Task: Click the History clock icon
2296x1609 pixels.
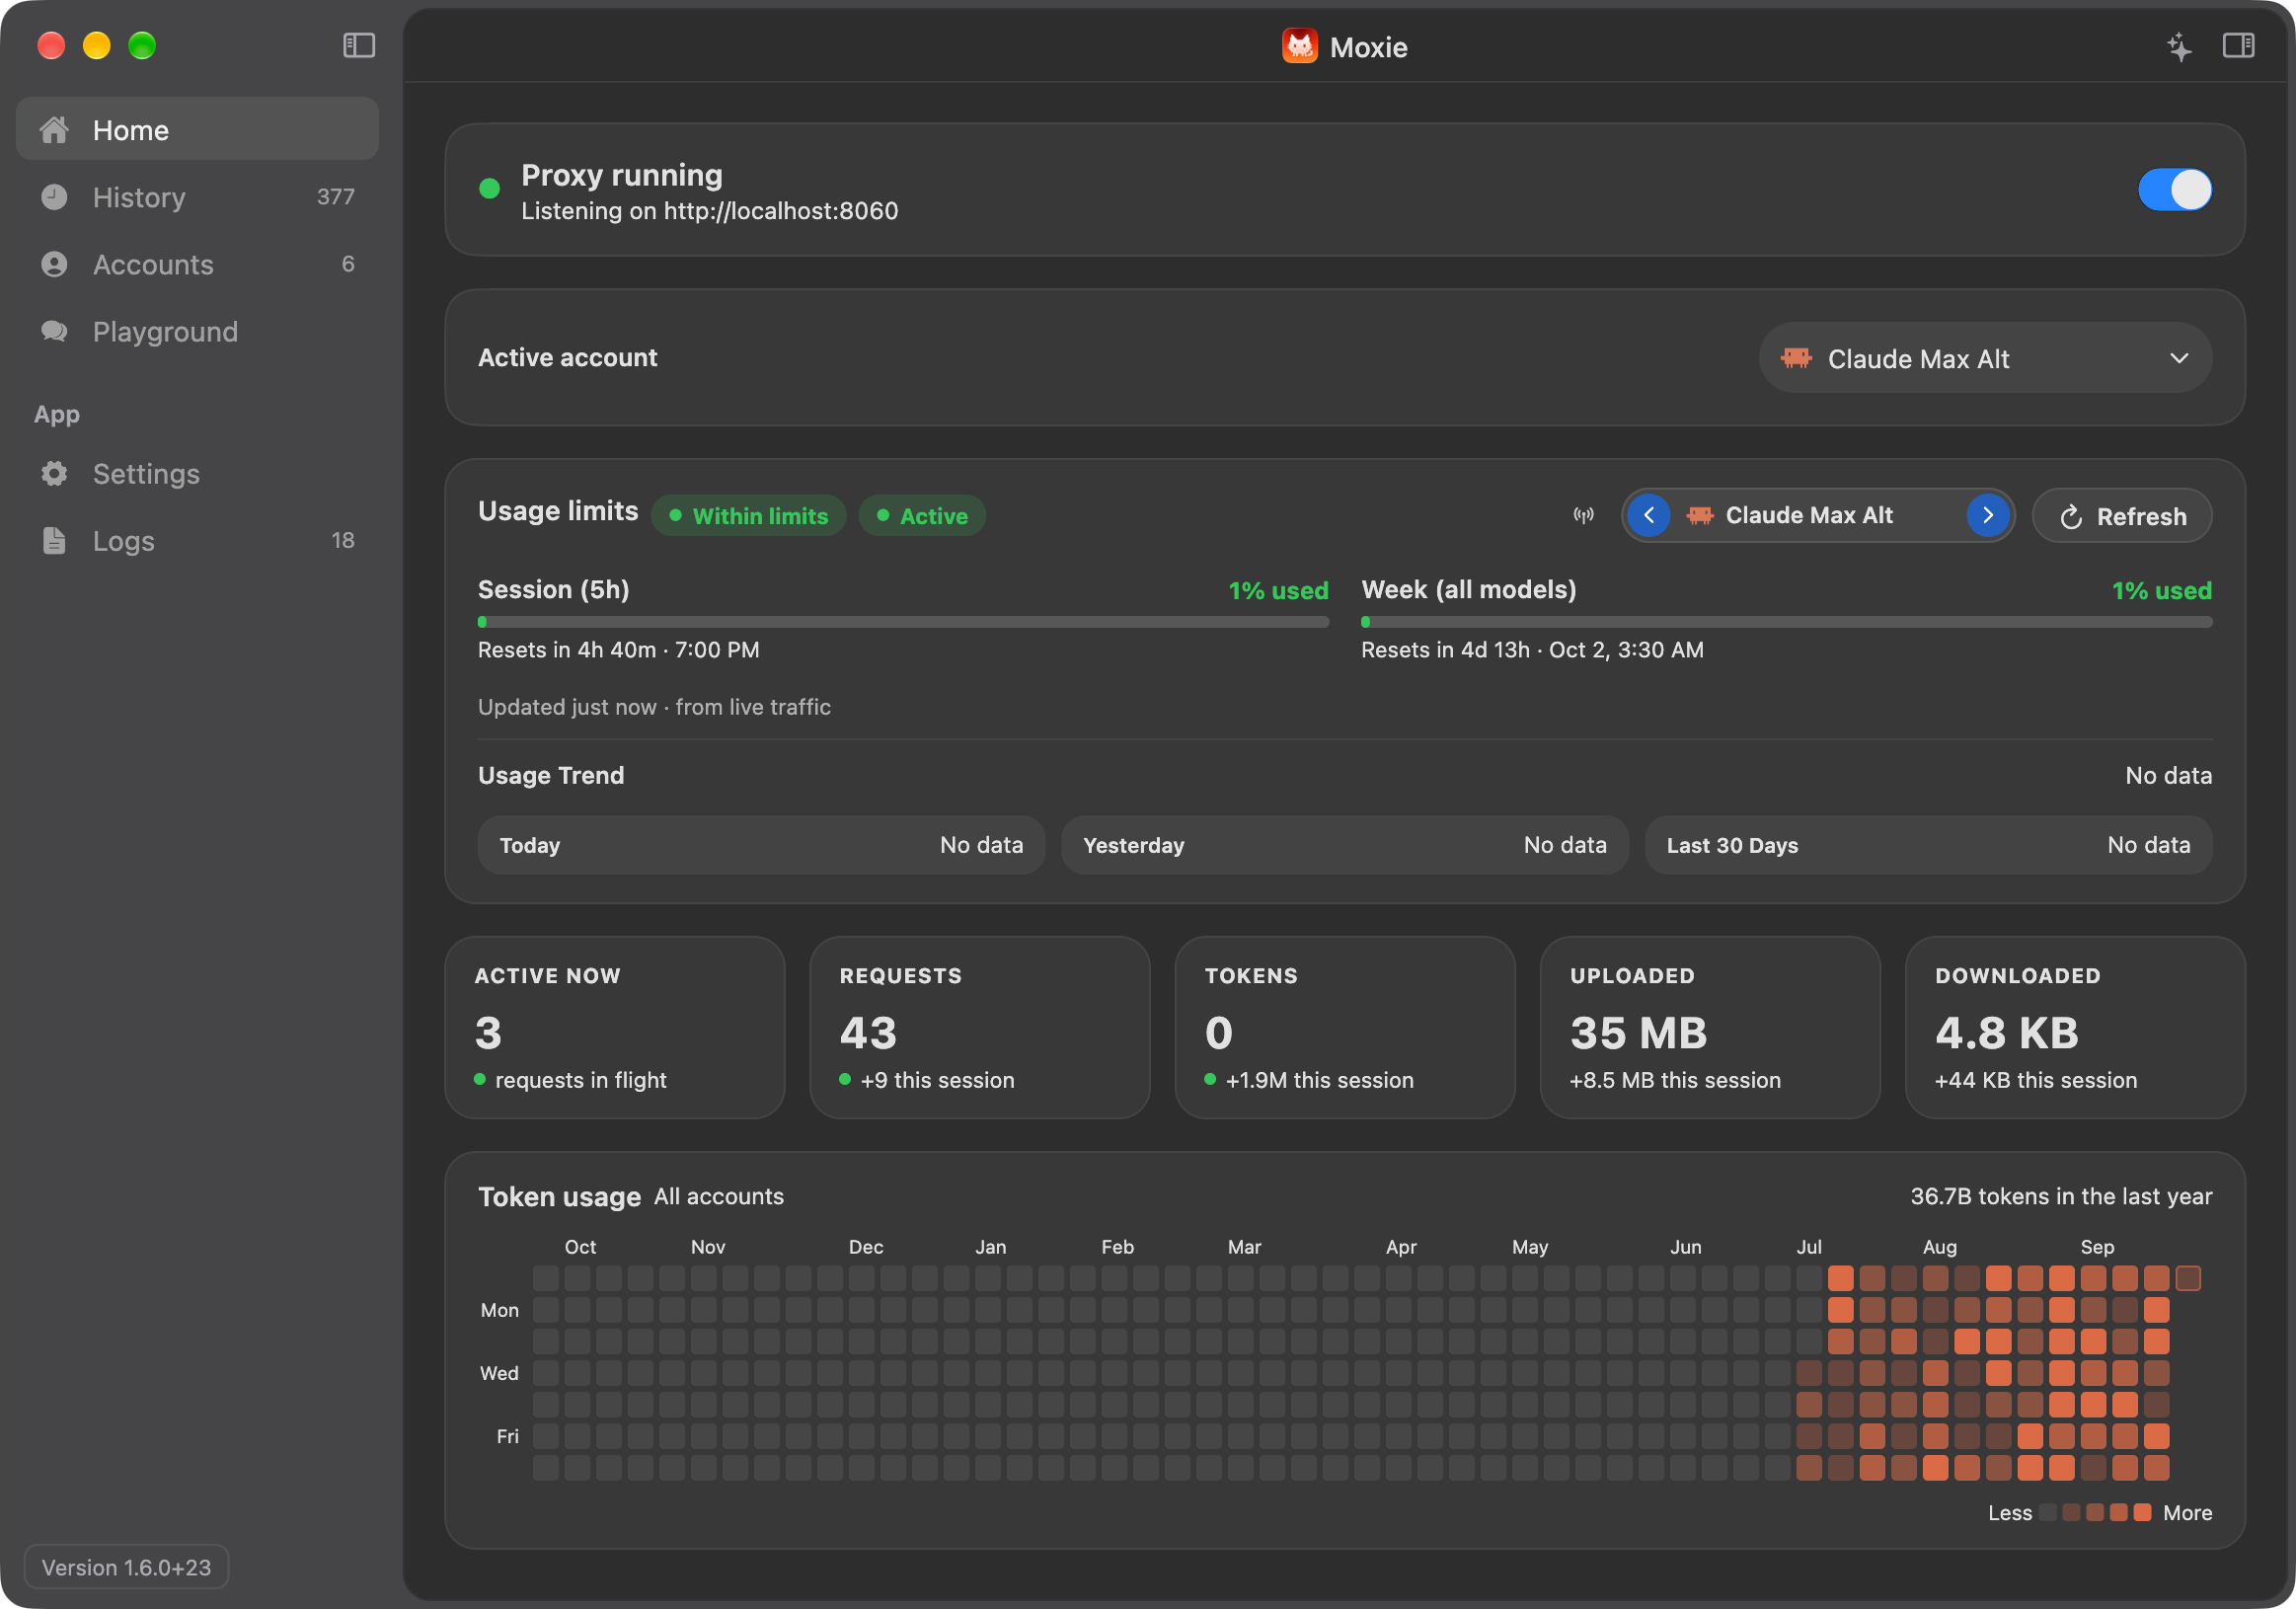Action: pyautogui.click(x=54, y=197)
